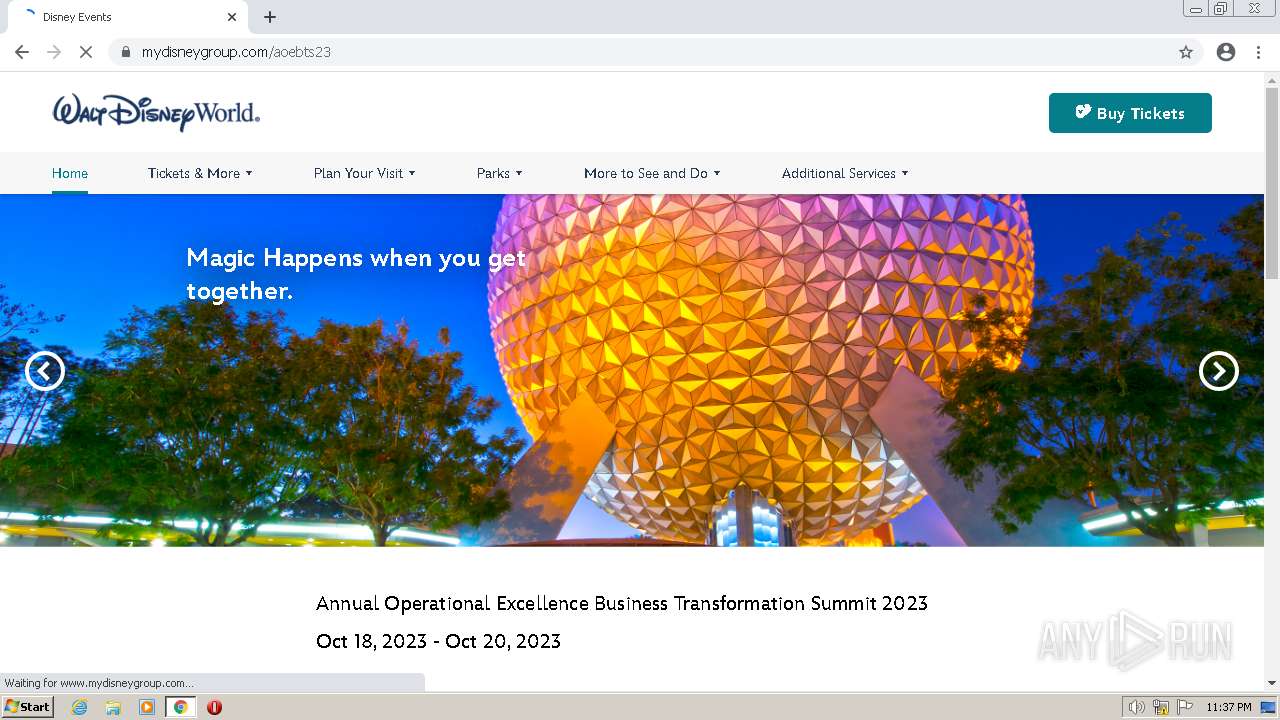
Task: Select the Disney Events tab
Action: (x=128, y=17)
